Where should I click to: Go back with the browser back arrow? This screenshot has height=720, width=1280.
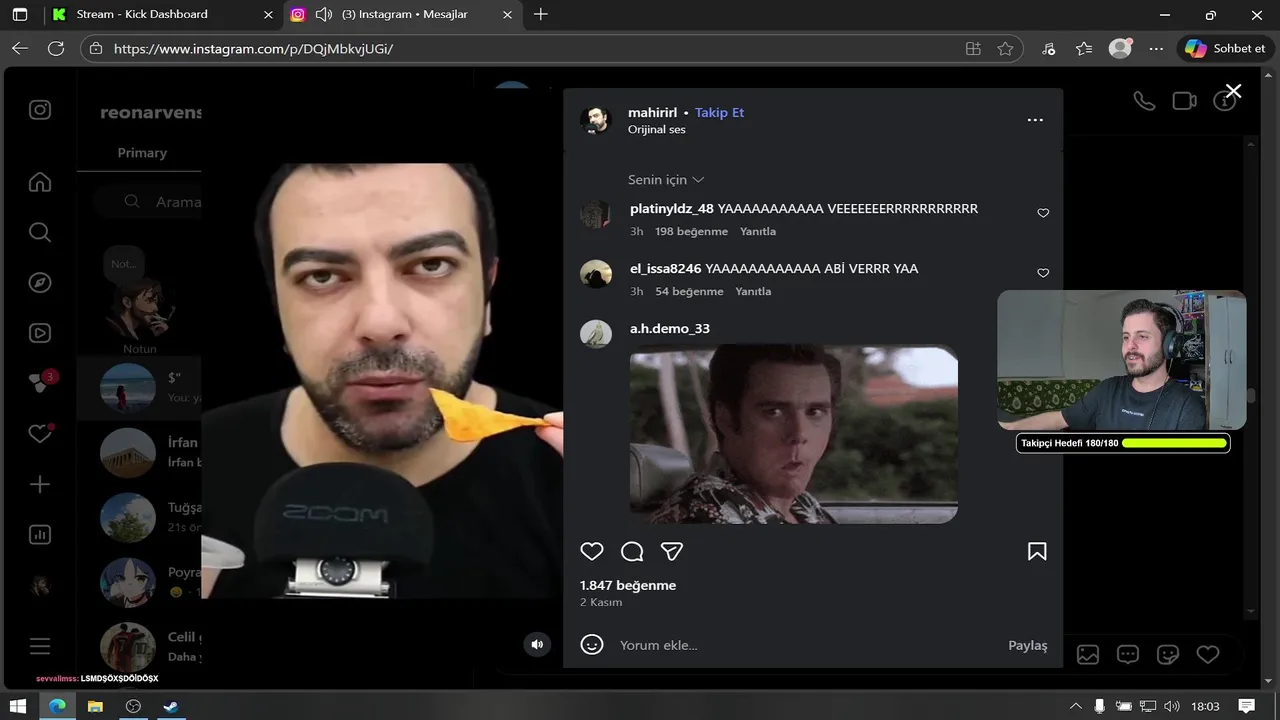click(x=20, y=48)
